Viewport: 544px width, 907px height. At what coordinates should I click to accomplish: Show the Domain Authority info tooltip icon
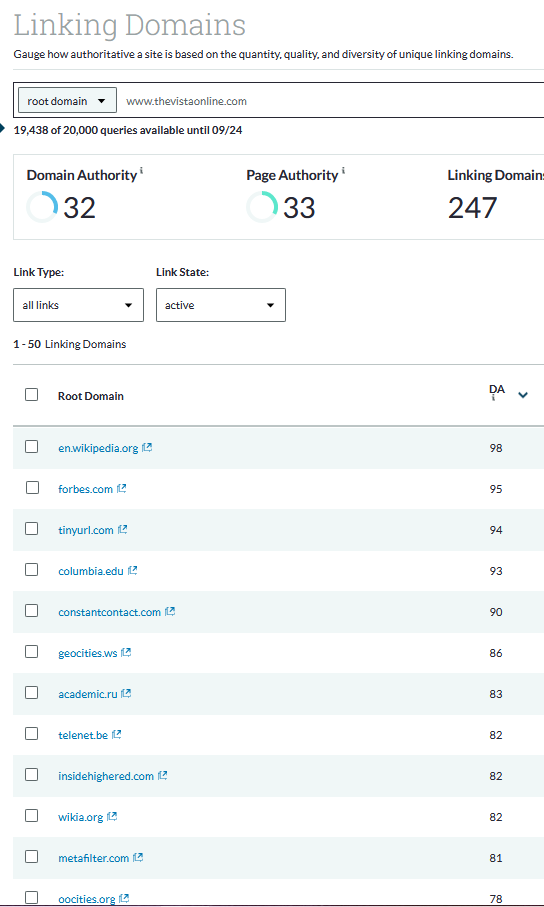click(x=141, y=171)
